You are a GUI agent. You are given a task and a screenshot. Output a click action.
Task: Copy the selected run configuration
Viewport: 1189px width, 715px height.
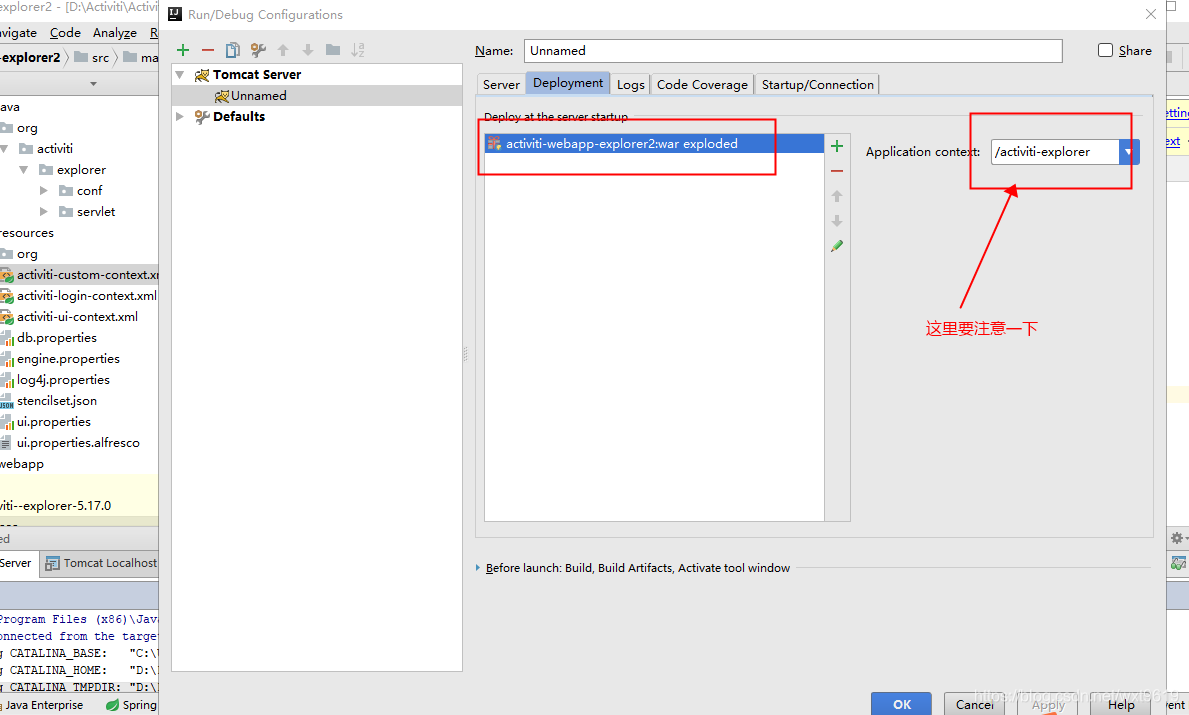(233, 50)
